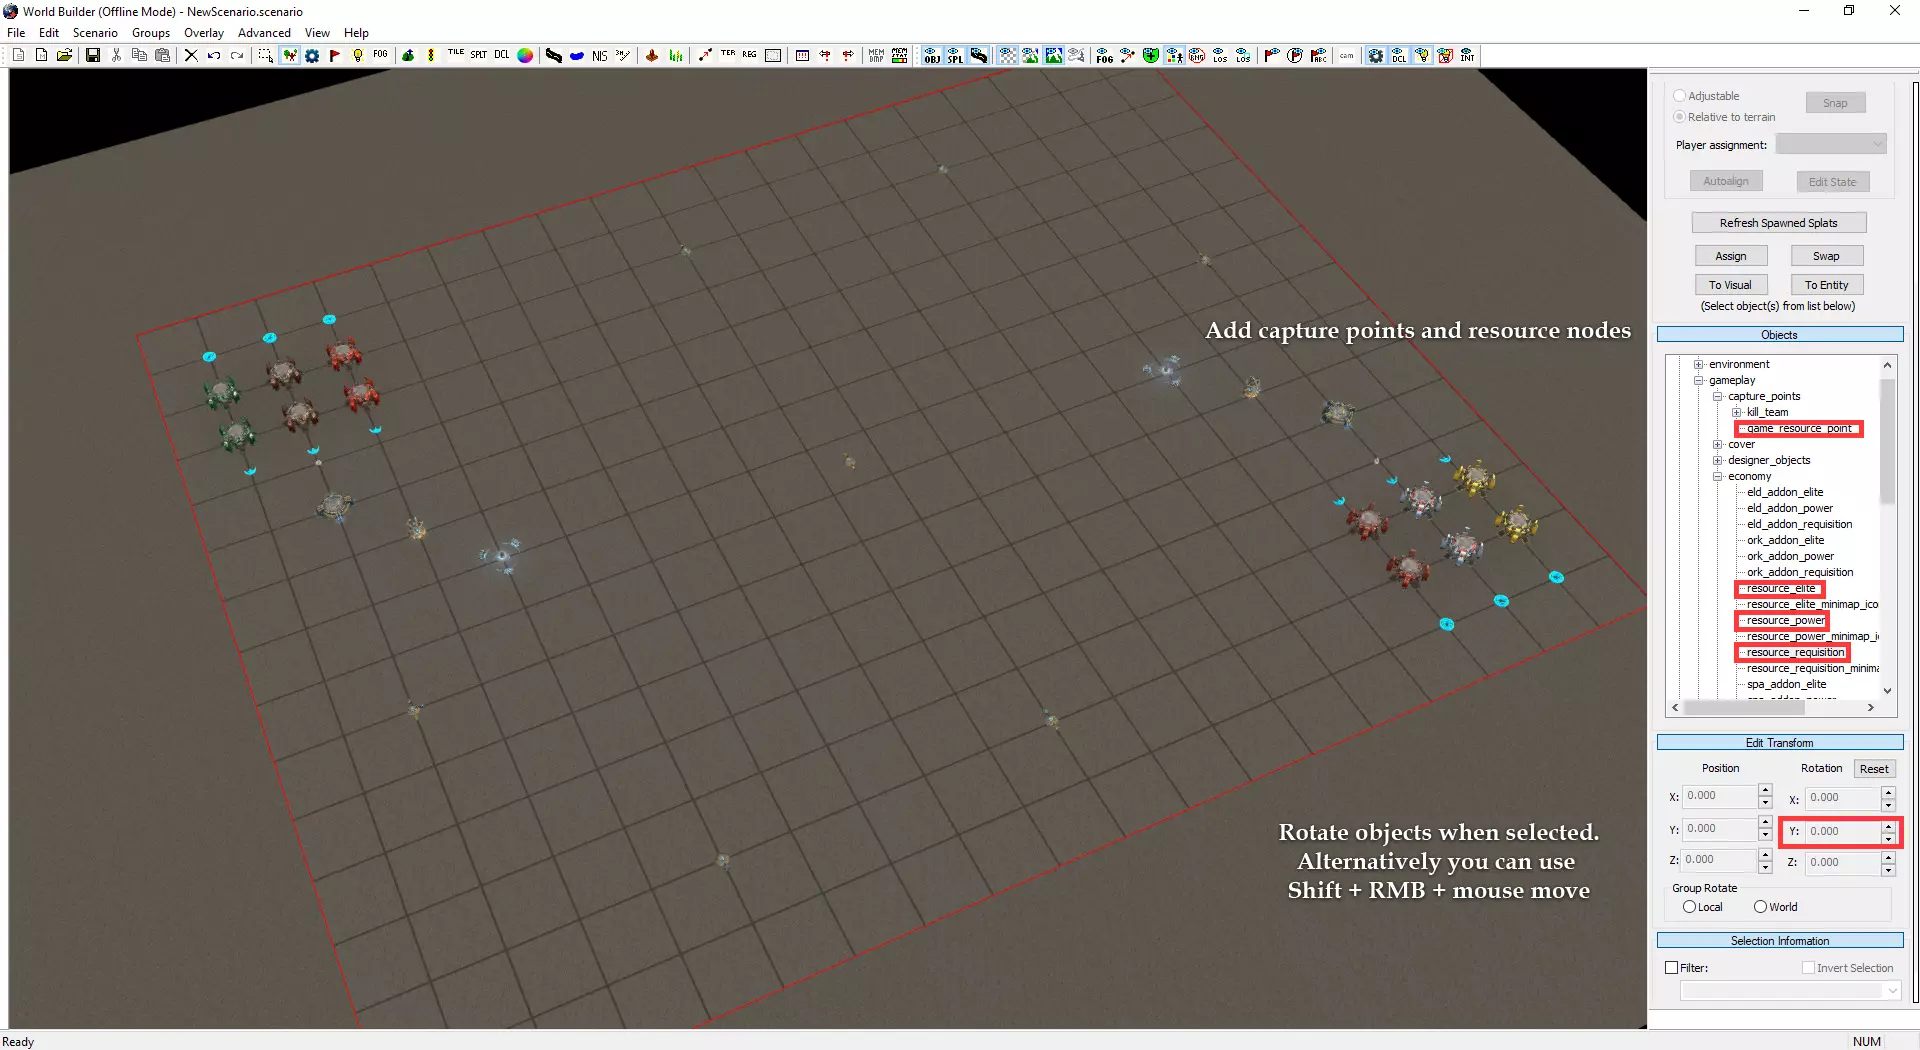Open the FOG editor tool
This screenshot has height=1050, width=1920.
pyautogui.click(x=381, y=56)
